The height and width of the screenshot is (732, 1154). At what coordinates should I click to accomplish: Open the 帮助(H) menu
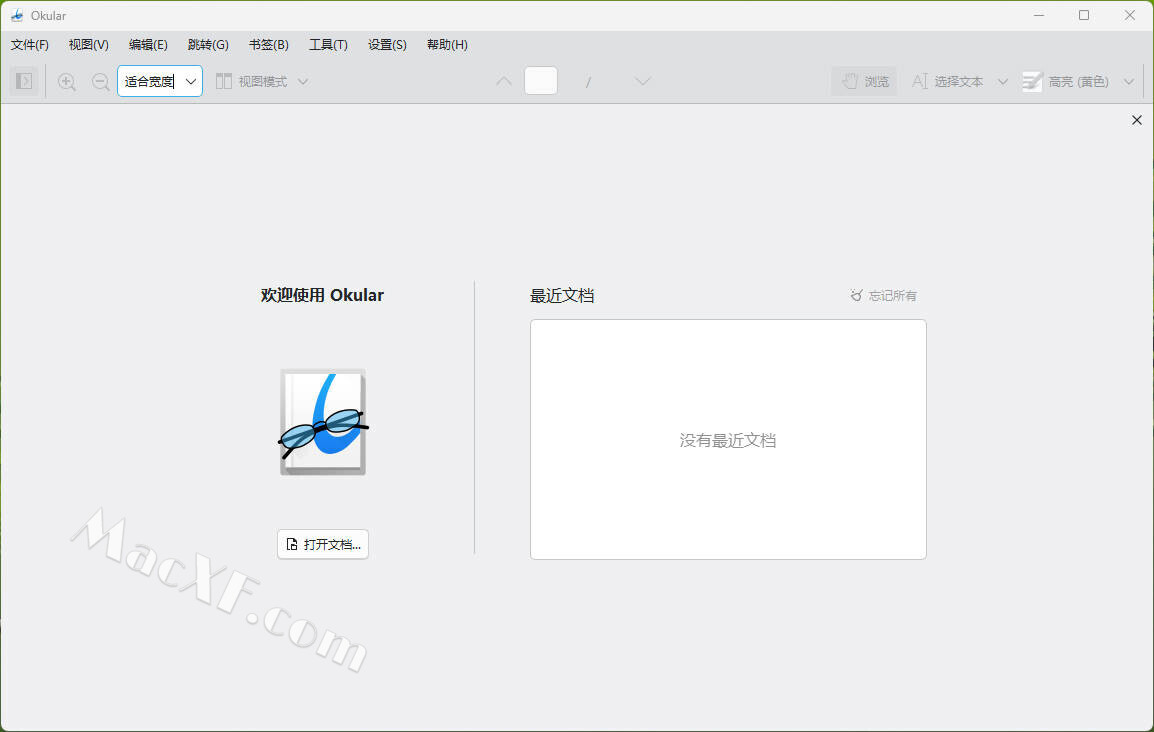pyautogui.click(x=447, y=45)
